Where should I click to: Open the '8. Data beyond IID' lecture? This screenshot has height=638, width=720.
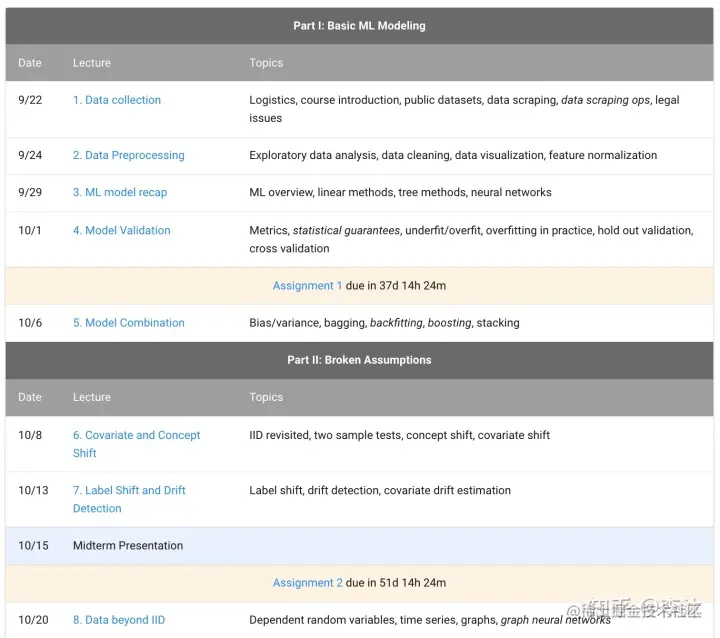[119, 620]
